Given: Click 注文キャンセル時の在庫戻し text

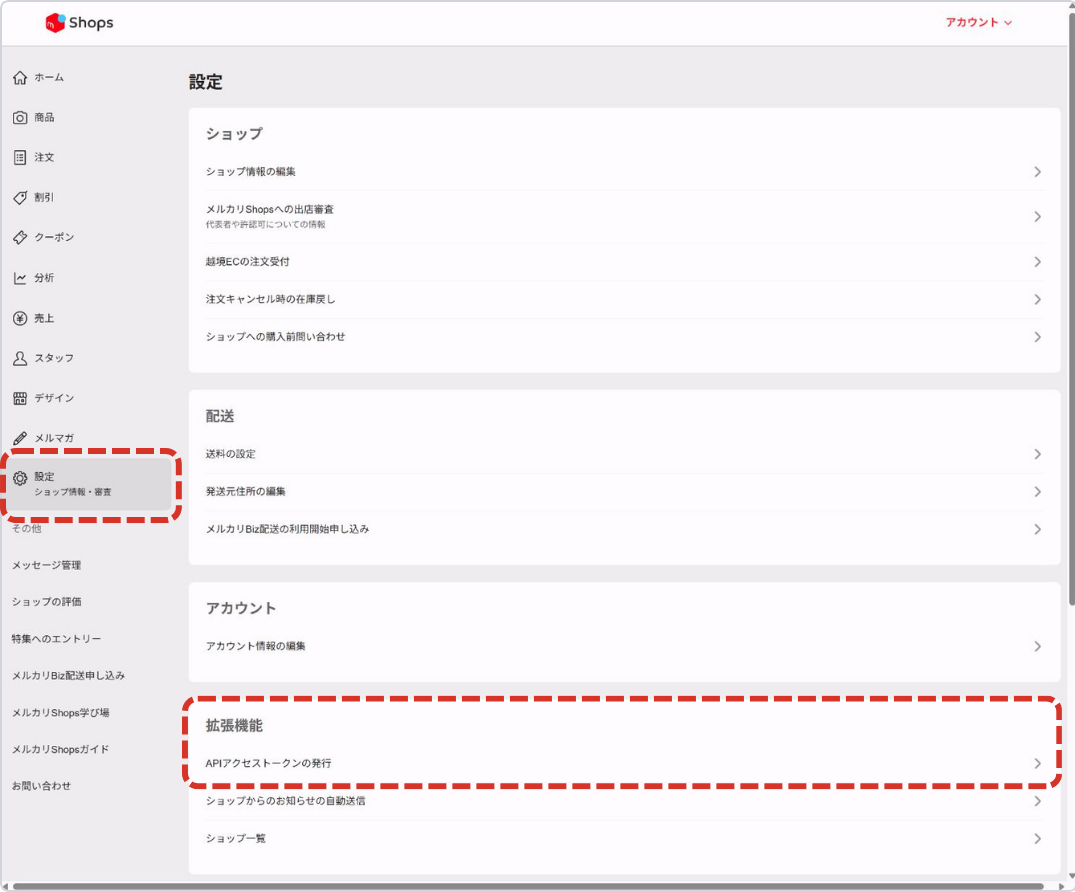Looking at the screenshot, I should 271,300.
